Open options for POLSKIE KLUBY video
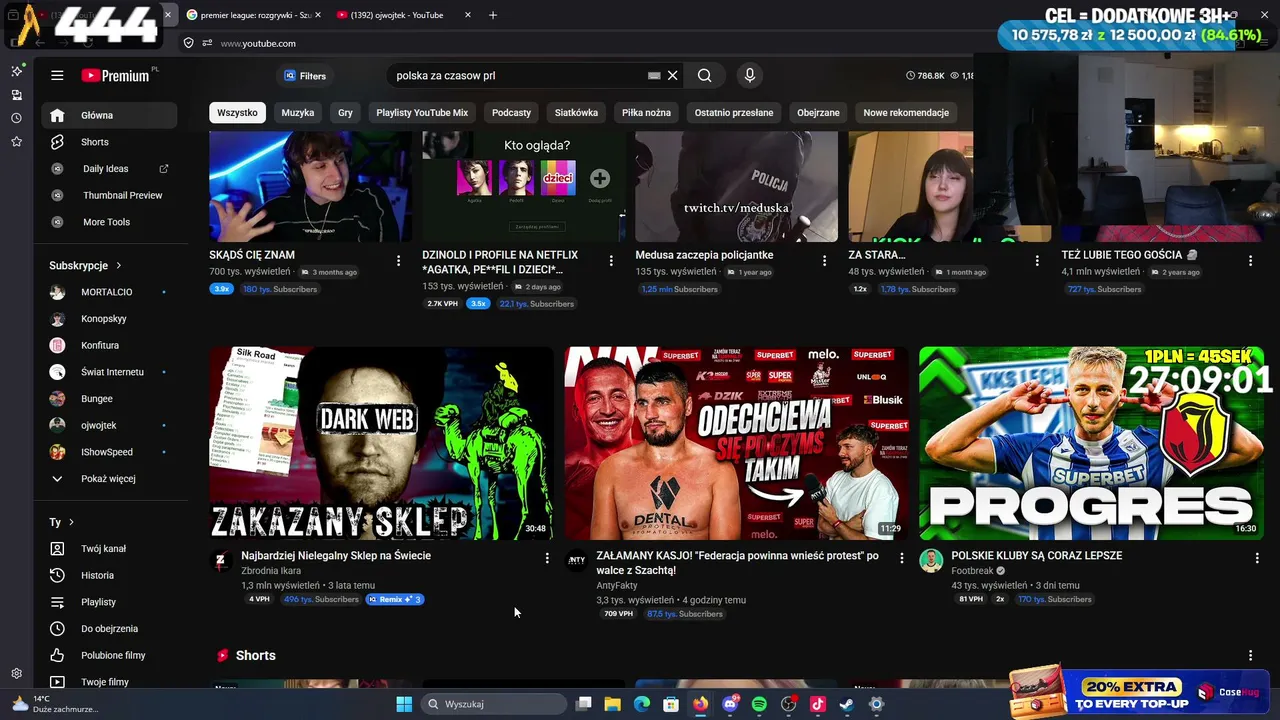1280x720 pixels. pyautogui.click(x=1257, y=558)
